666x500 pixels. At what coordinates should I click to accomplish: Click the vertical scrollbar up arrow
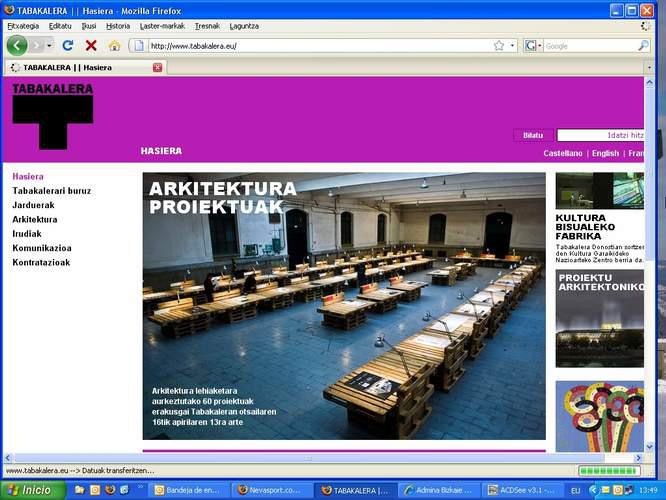pos(649,83)
